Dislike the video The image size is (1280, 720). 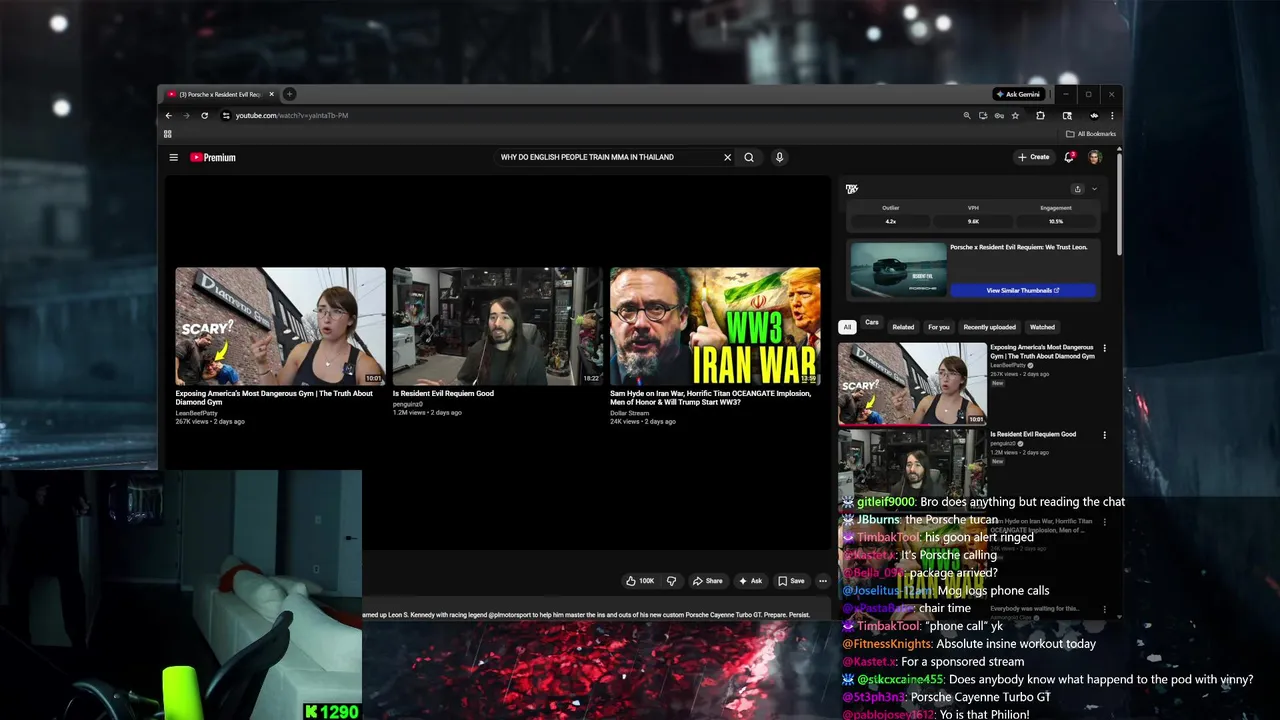[671, 581]
